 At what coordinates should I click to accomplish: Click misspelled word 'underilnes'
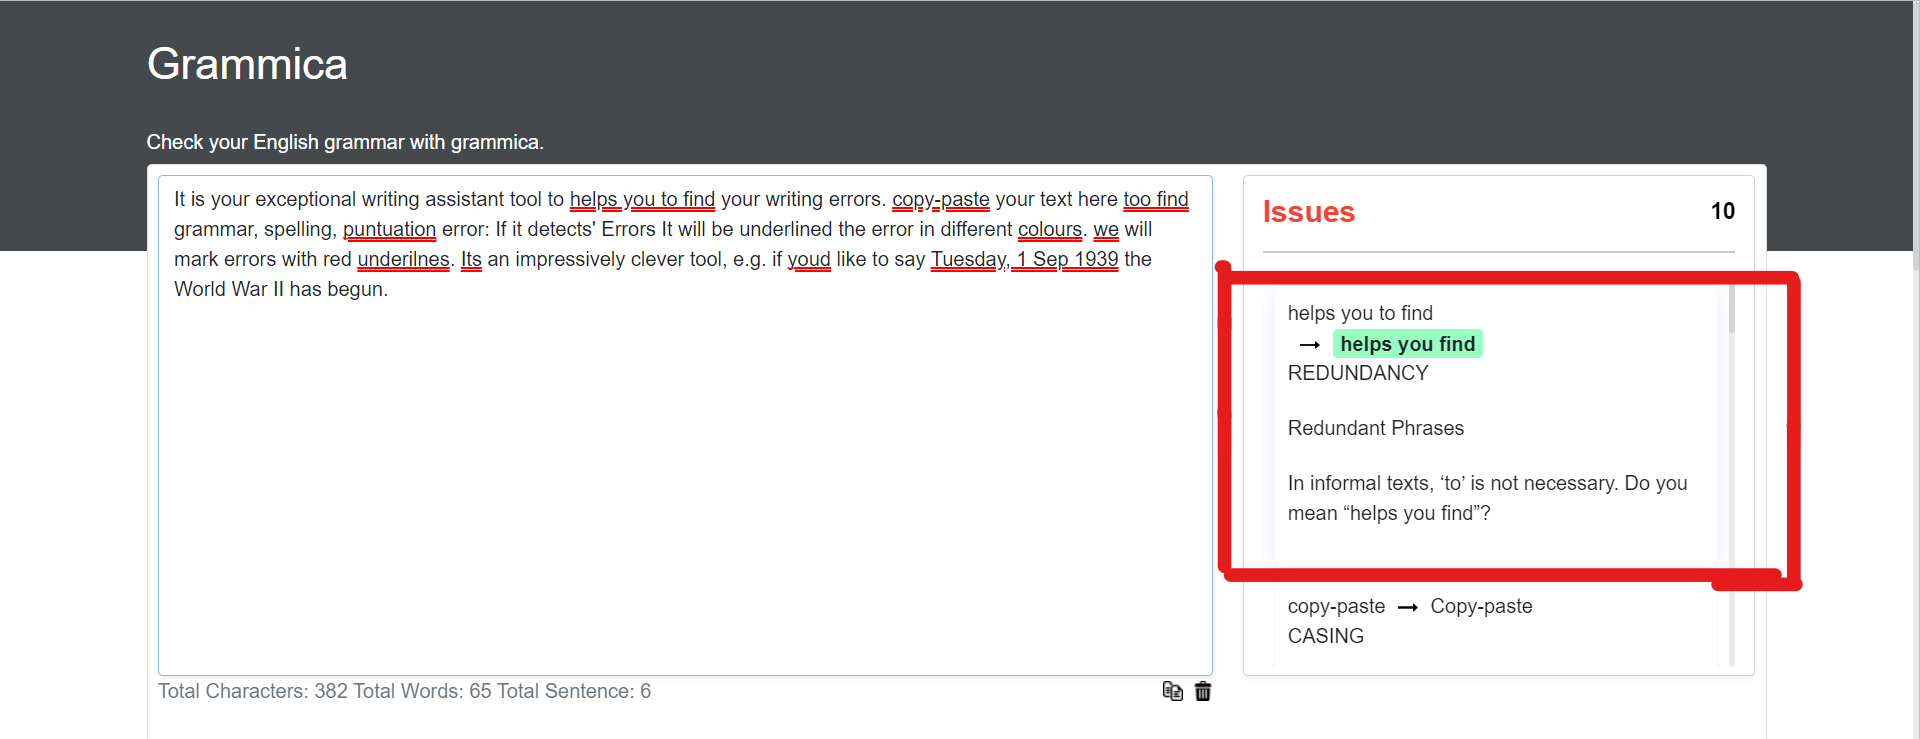403,259
